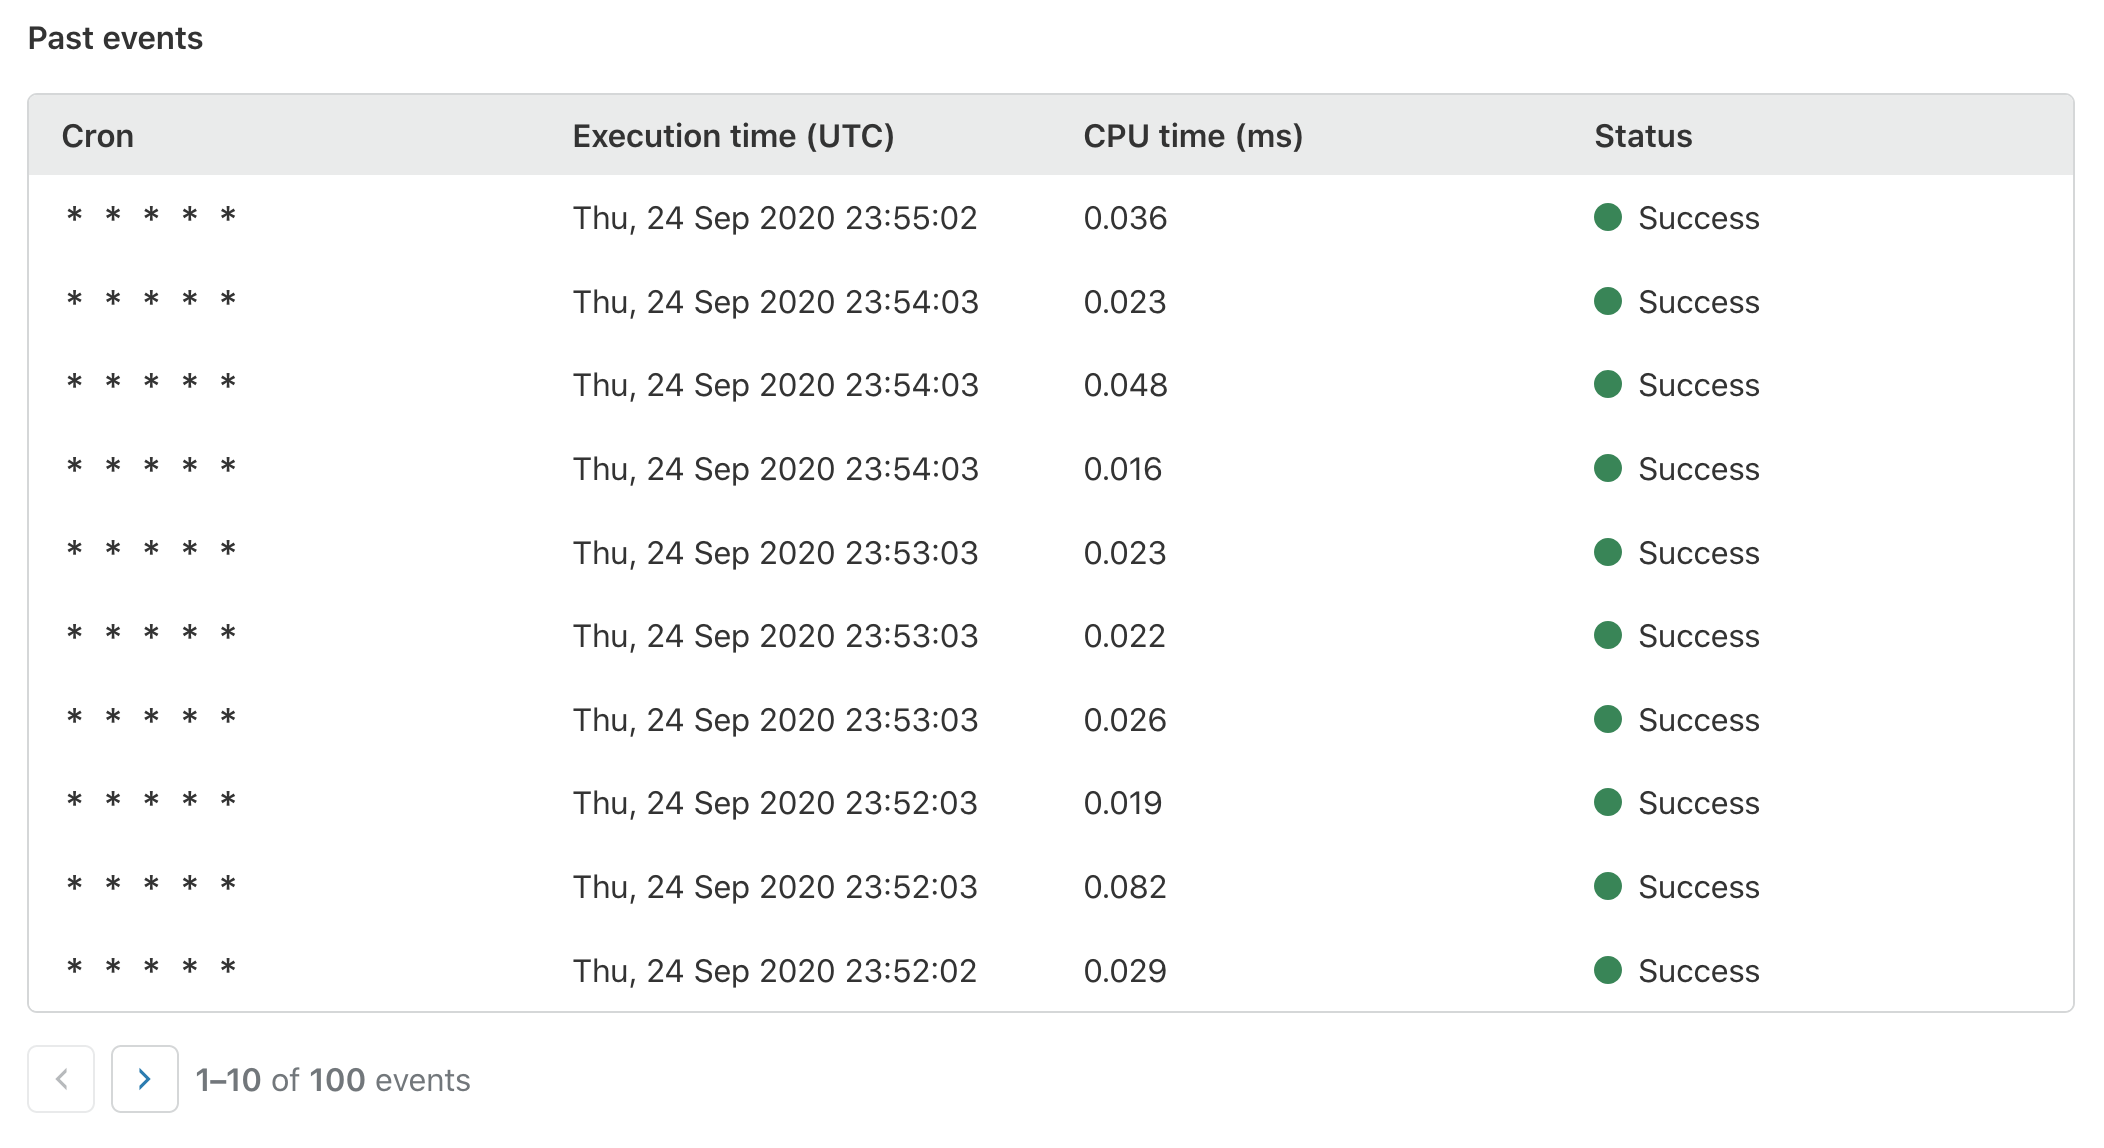Click the Success dot for the 0.019 event

point(1608,801)
